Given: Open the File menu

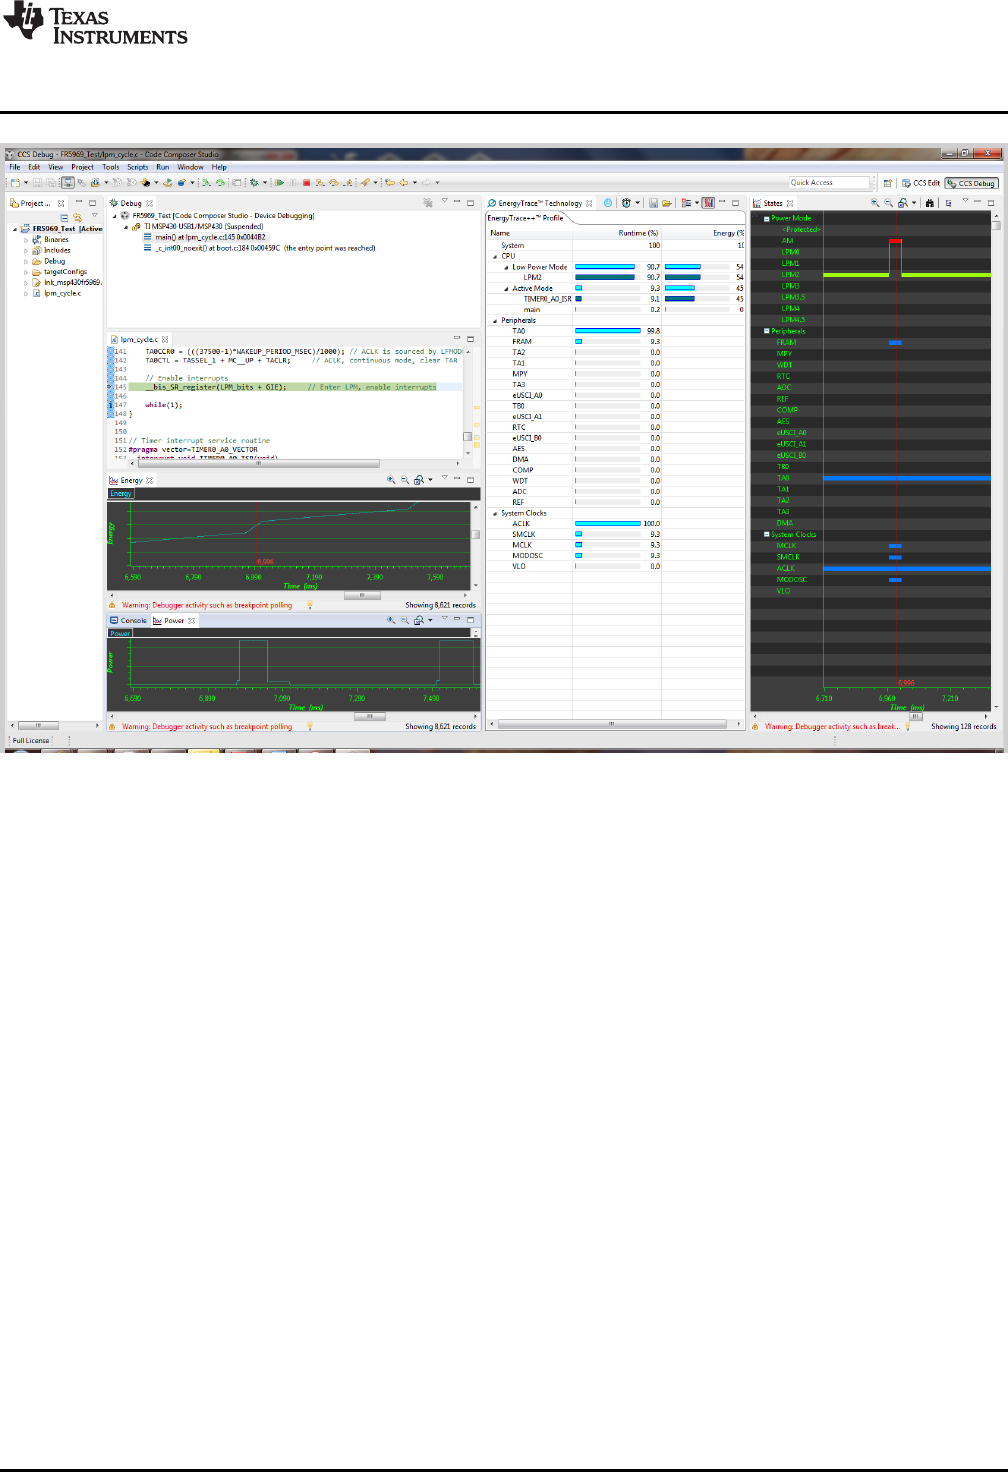Looking at the screenshot, I should tap(15, 168).
